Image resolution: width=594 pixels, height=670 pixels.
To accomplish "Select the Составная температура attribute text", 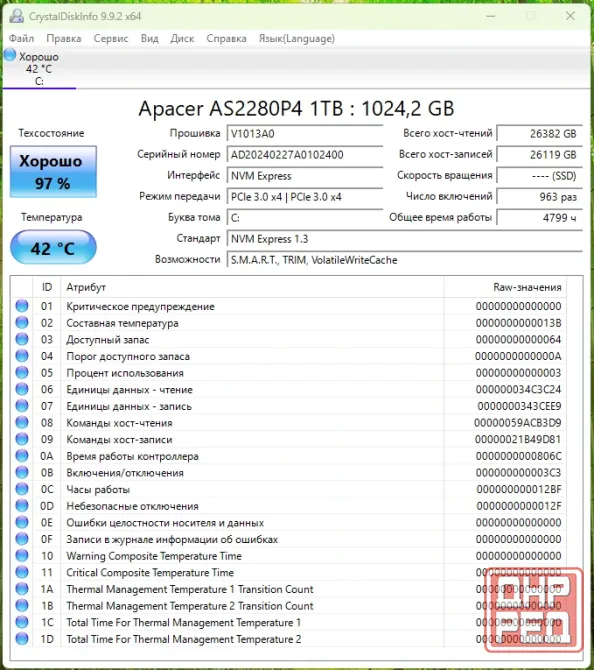I will coord(122,323).
